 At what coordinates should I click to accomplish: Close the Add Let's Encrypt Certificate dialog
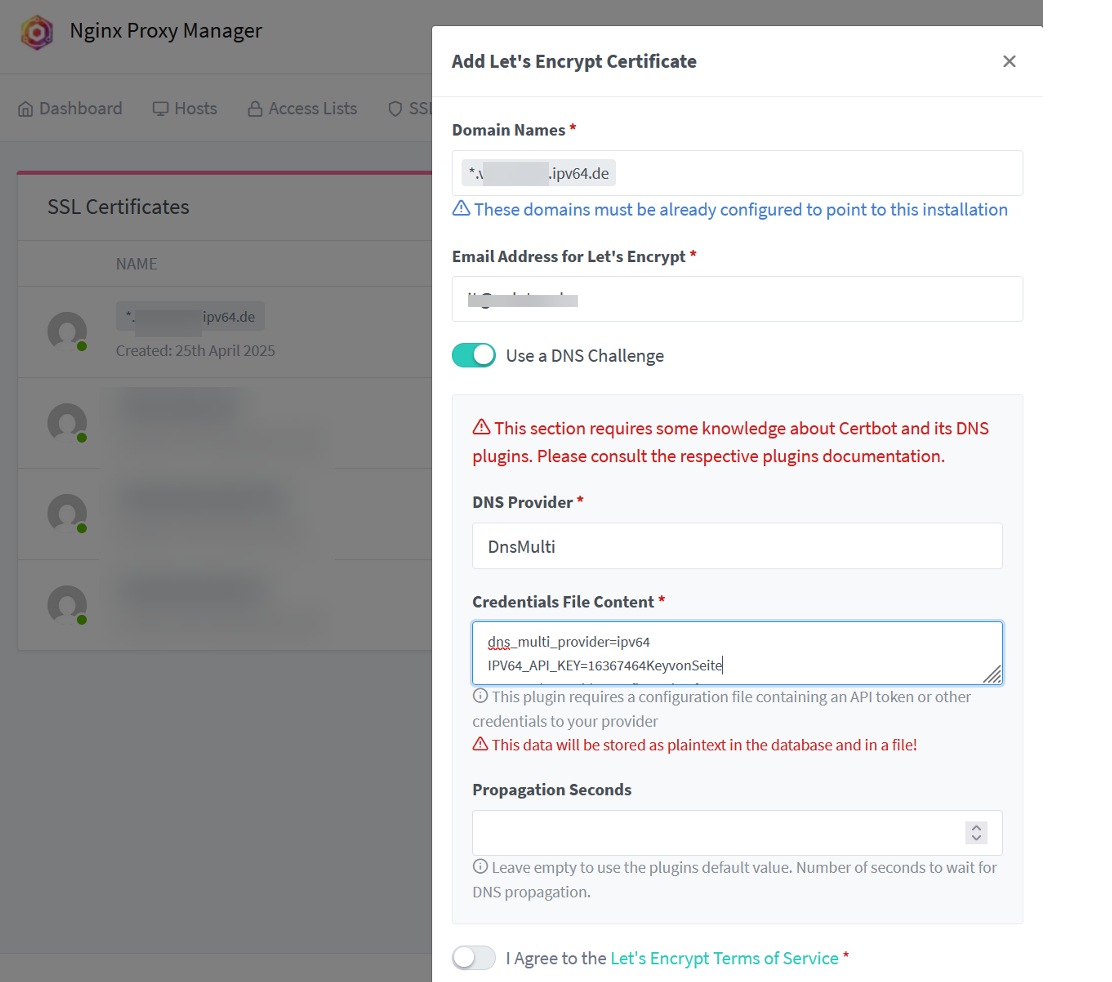tap(1009, 61)
